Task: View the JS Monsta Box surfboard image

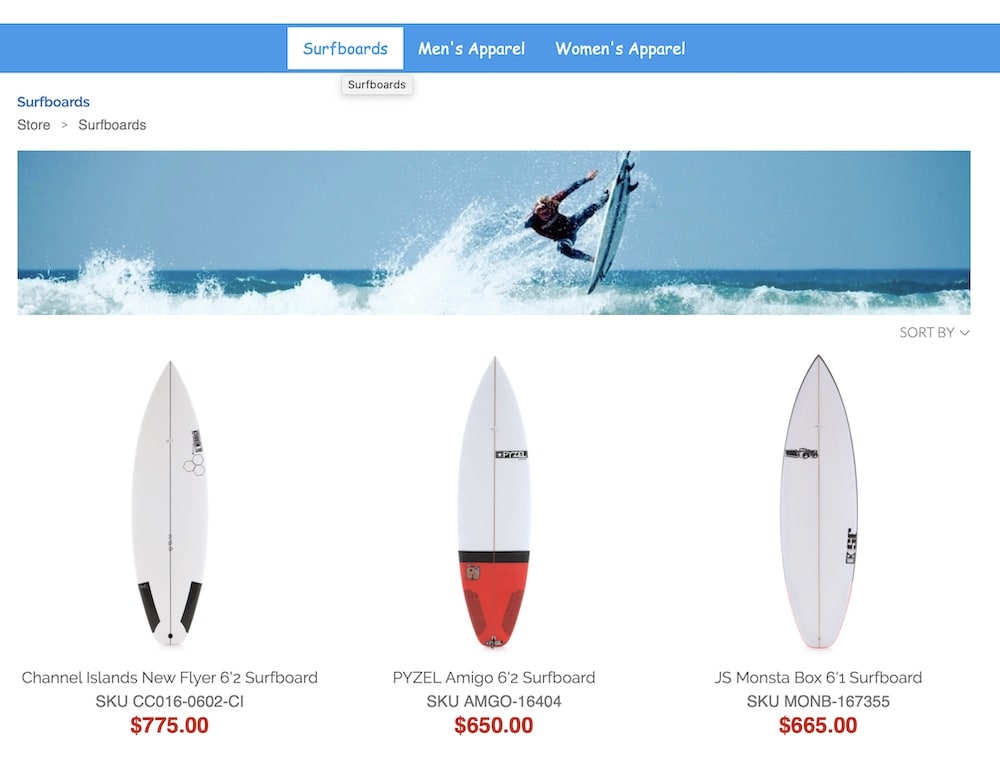Action: point(818,503)
